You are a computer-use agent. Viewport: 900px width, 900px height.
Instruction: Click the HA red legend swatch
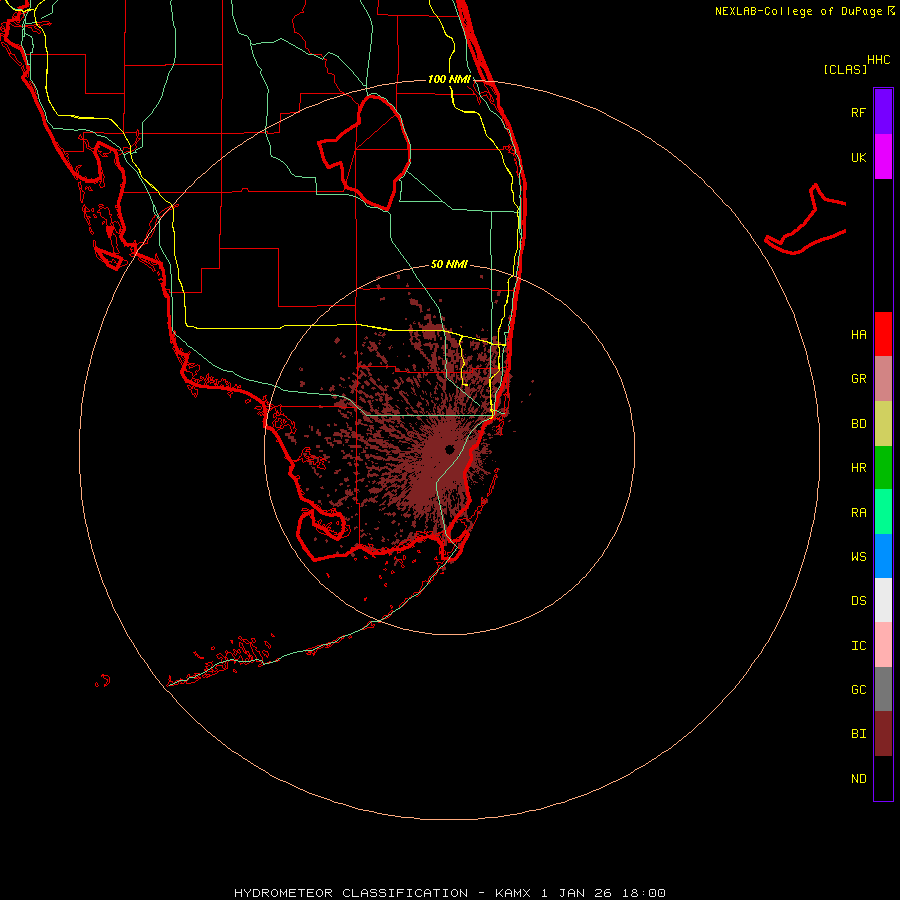[x=883, y=334]
